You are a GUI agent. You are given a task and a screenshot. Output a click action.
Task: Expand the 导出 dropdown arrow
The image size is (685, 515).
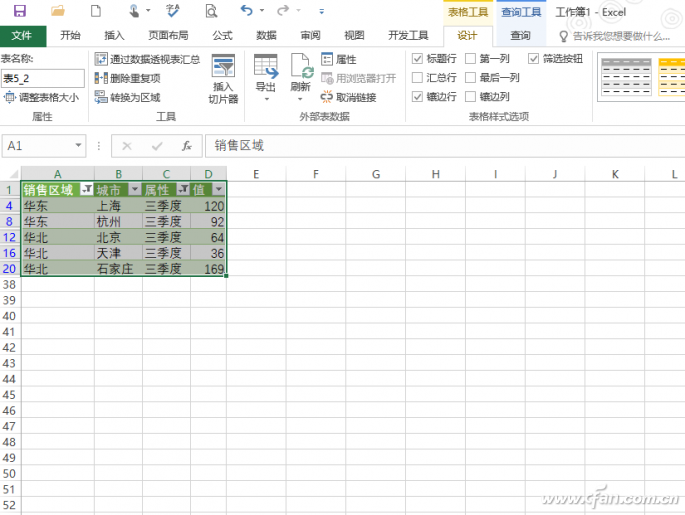[x=266, y=100]
